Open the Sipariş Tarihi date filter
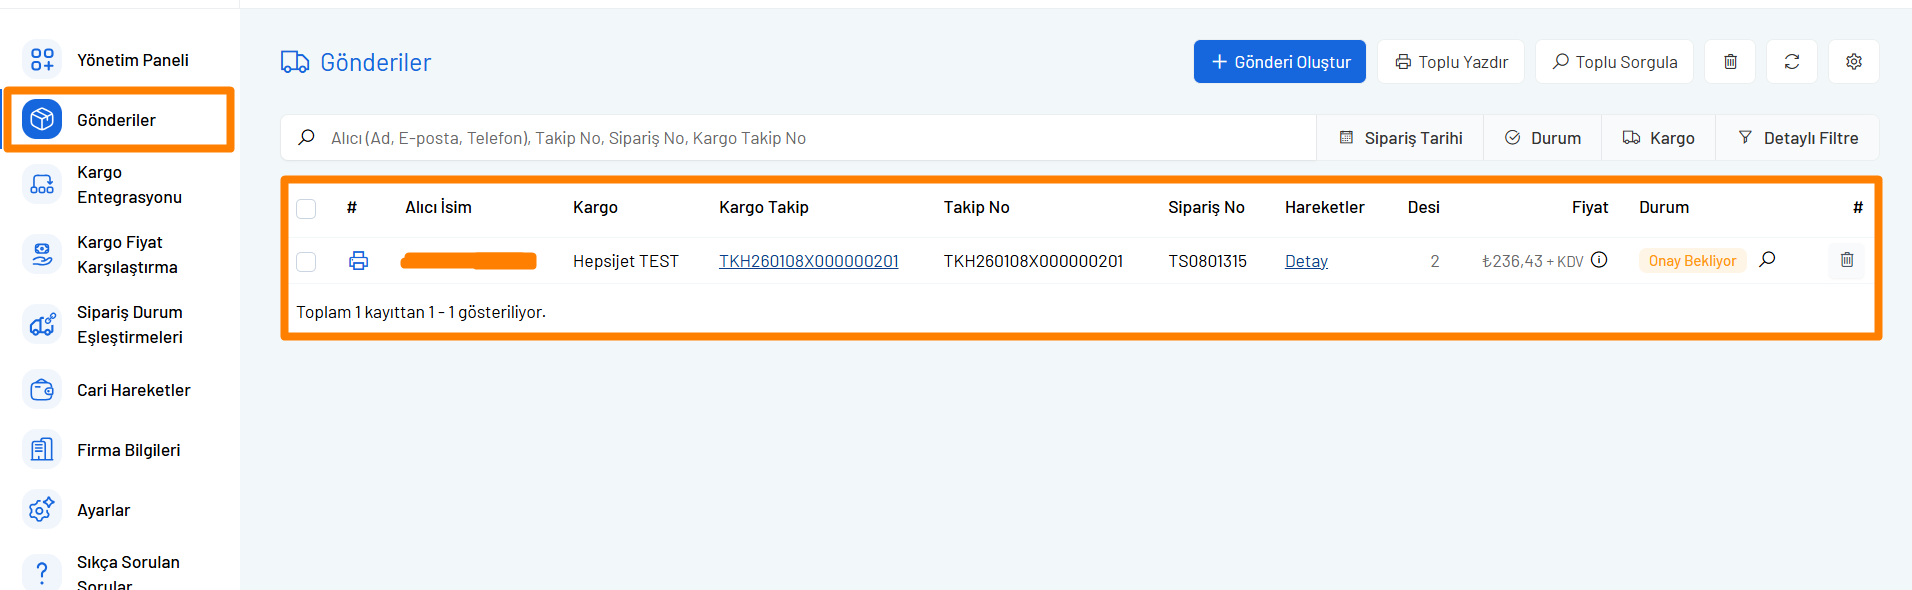The image size is (1912, 590). click(1400, 138)
